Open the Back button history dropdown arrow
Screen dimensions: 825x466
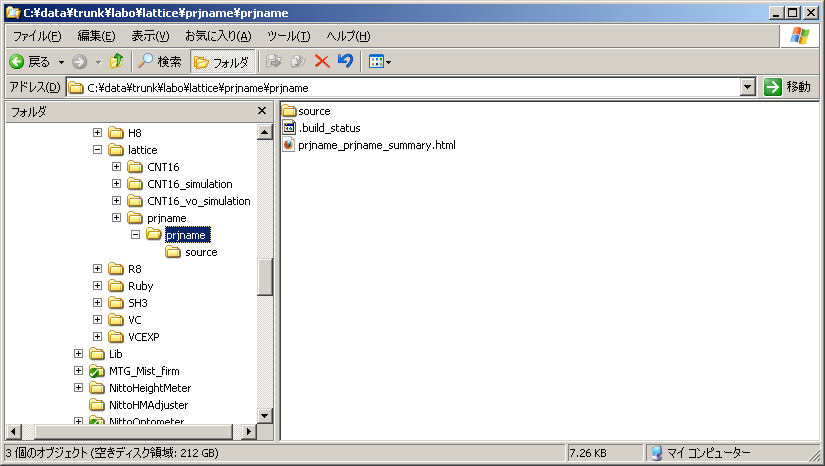click(61, 63)
